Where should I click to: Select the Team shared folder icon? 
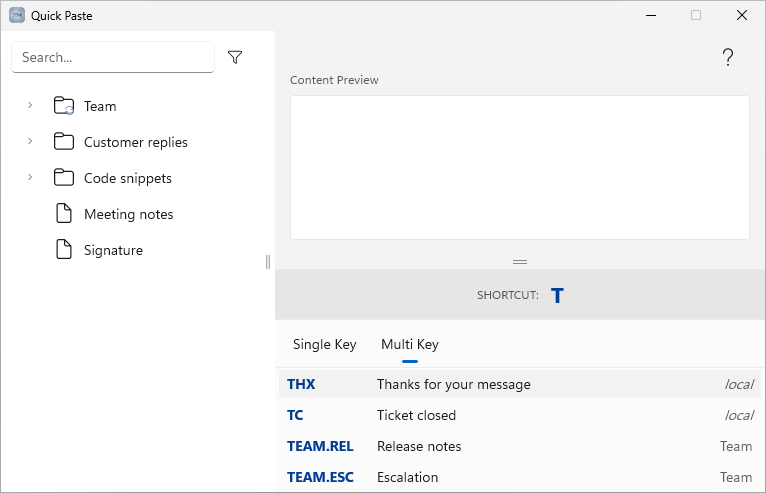[64, 106]
